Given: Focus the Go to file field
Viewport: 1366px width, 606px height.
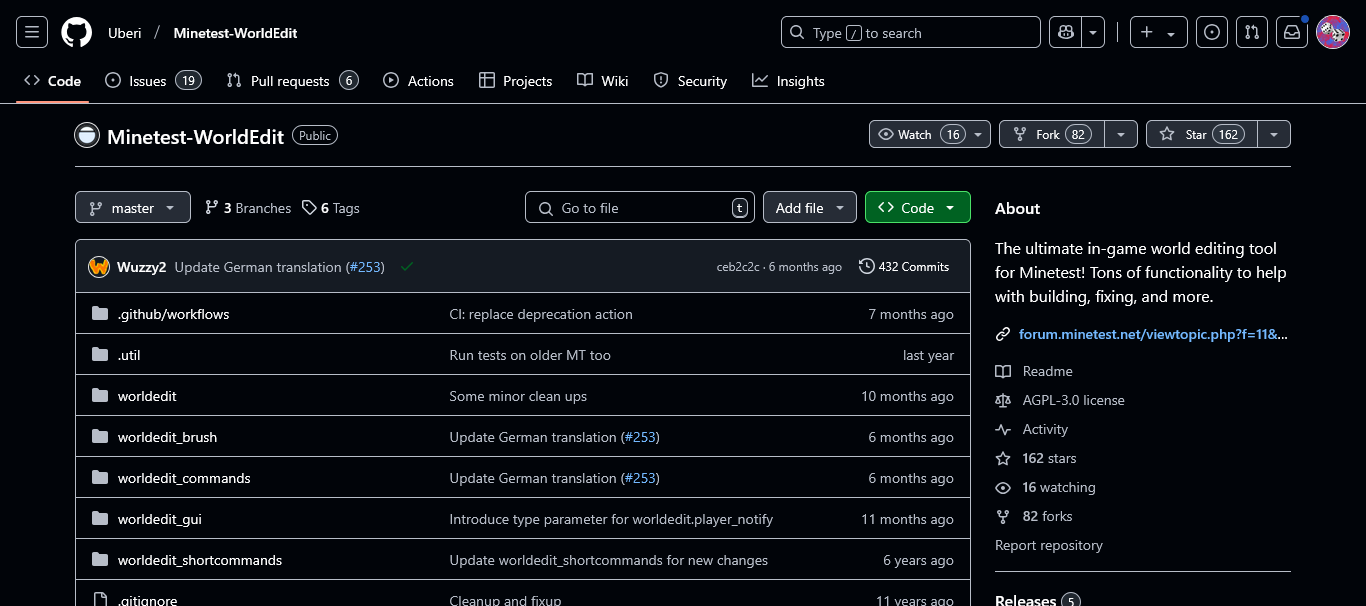Looking at the screenshot, I should click(640, 208).
